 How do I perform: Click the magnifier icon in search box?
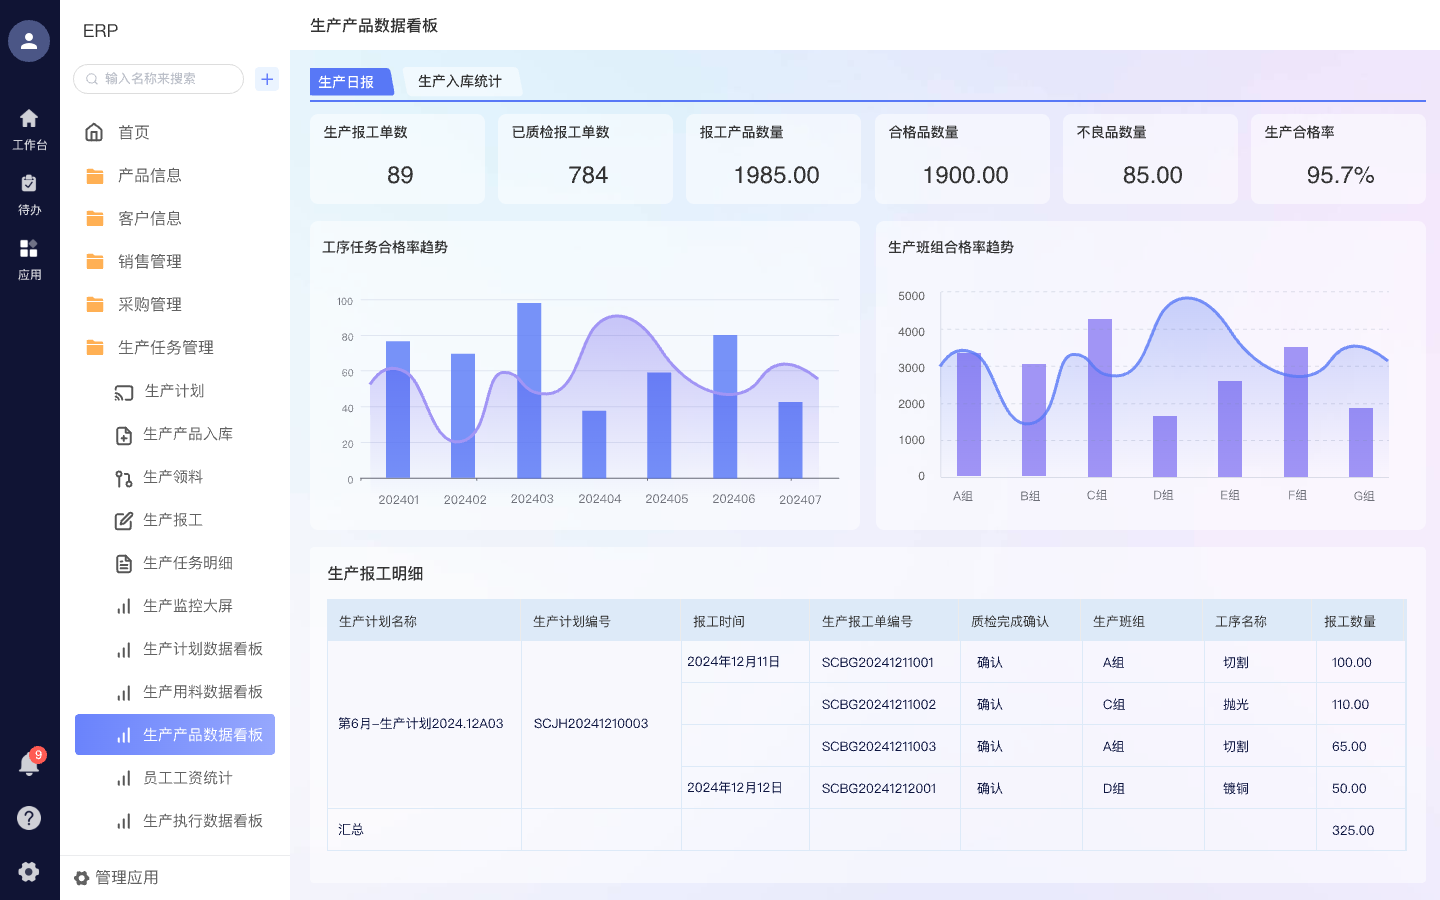coord(92,79)
